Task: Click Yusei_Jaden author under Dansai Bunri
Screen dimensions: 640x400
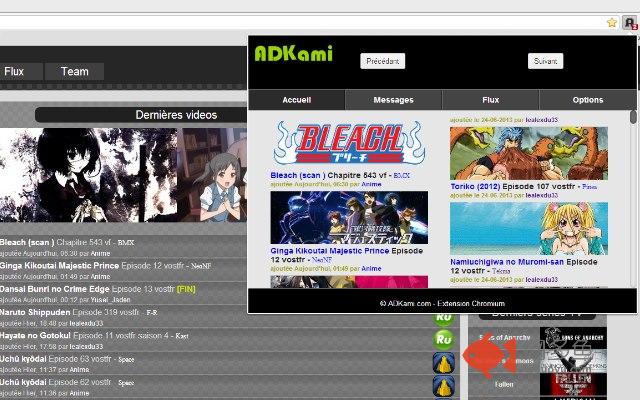Action: [110, 300]
